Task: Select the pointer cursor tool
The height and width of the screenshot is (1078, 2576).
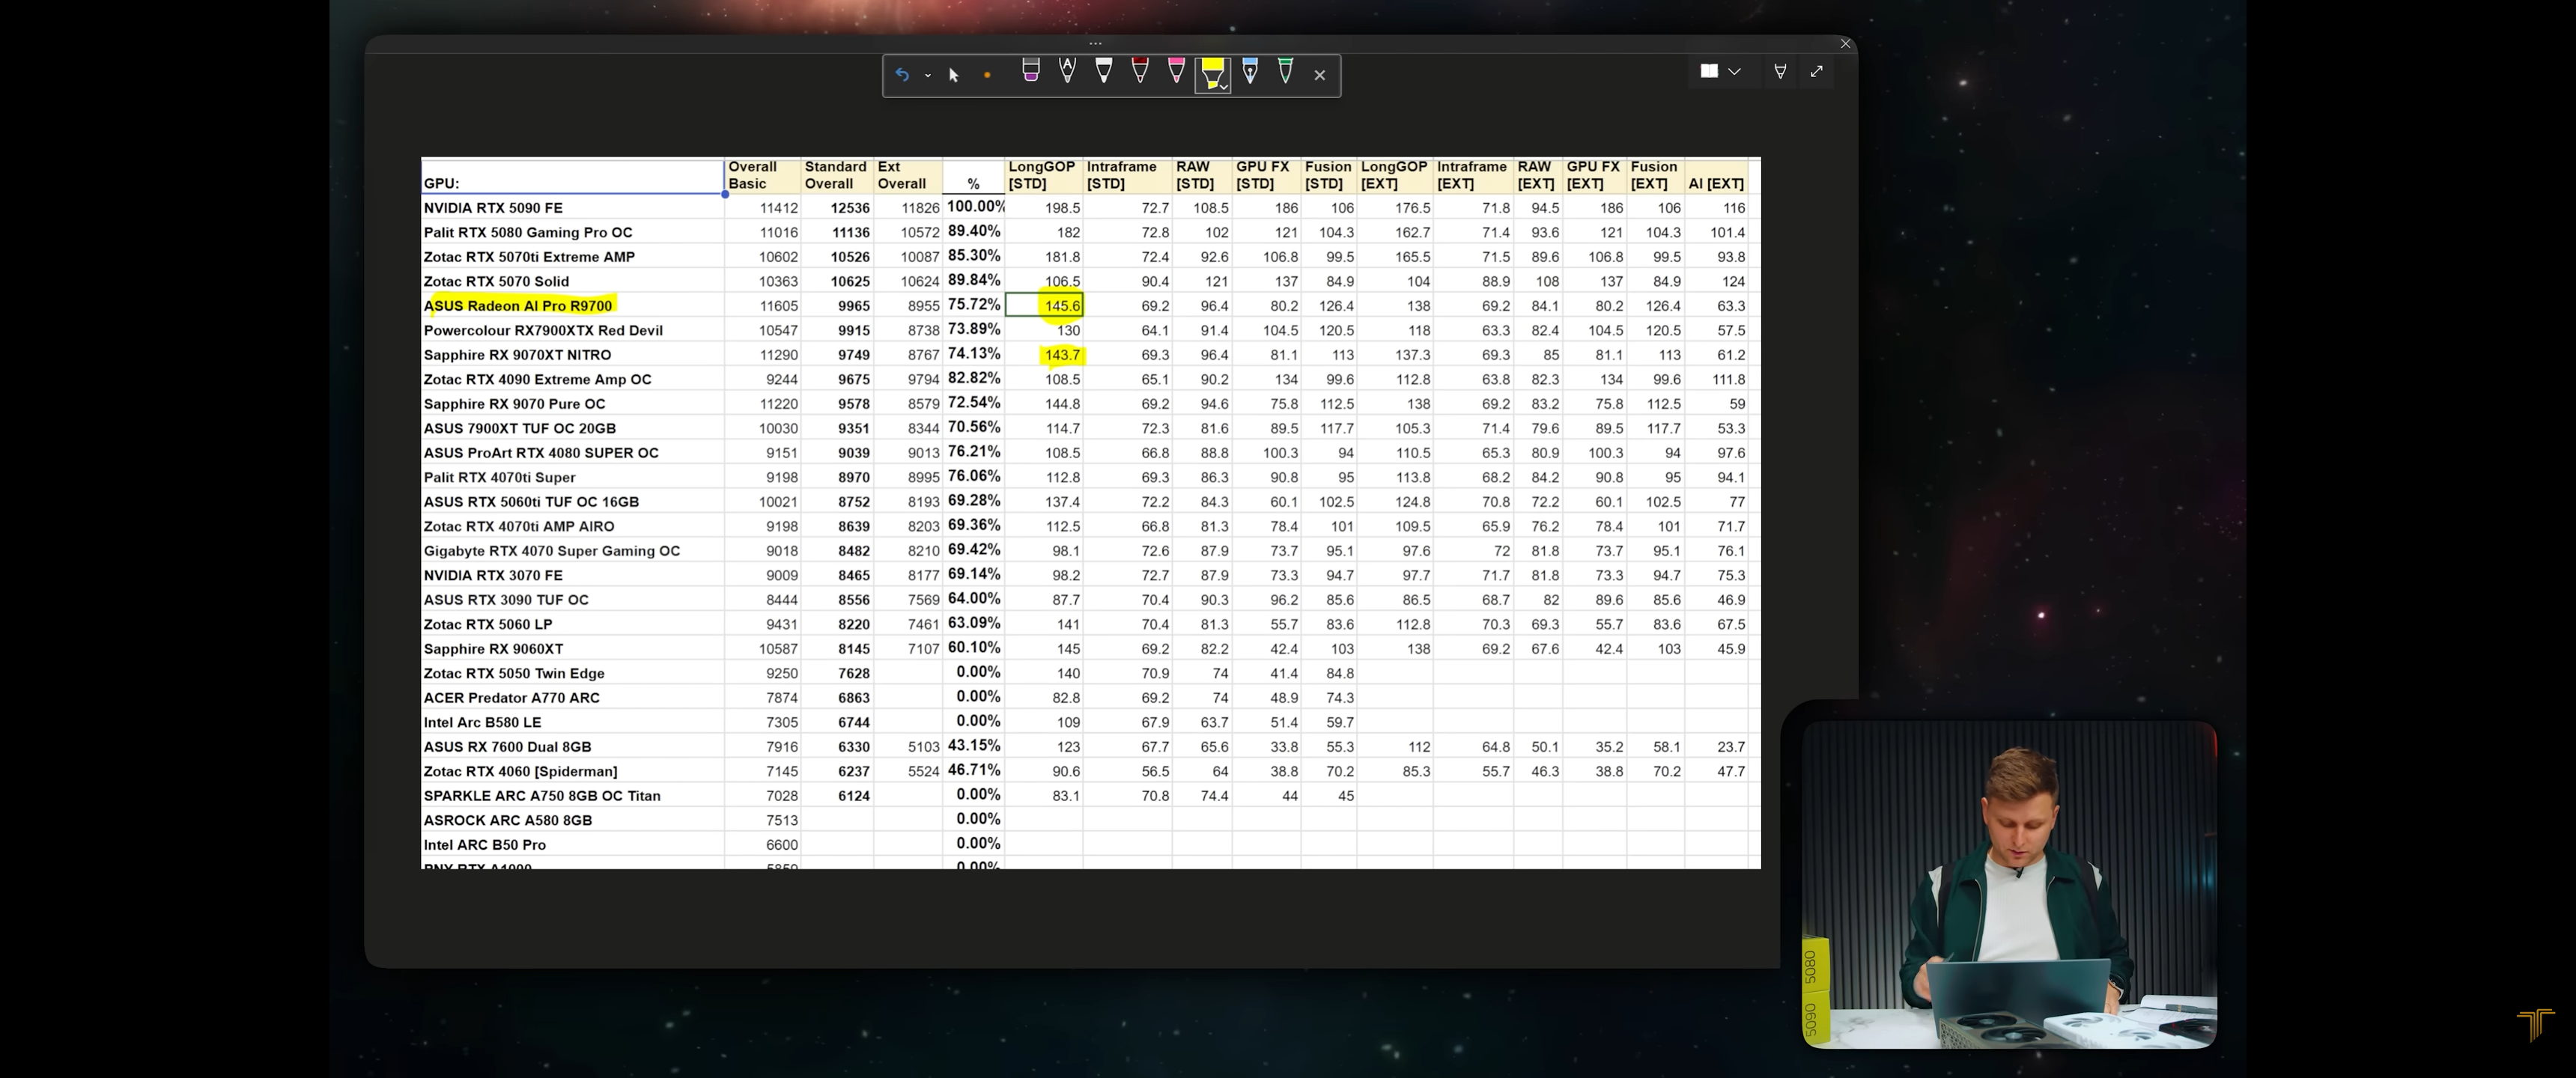Action: click(953, 75)
